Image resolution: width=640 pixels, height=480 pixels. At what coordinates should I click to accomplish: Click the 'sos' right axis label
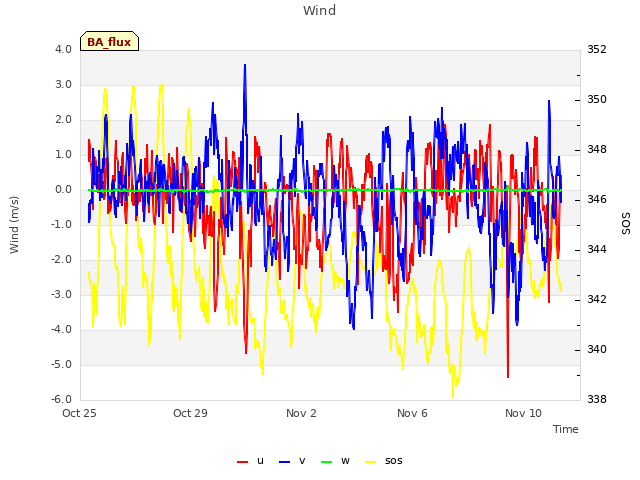[626, 224]
